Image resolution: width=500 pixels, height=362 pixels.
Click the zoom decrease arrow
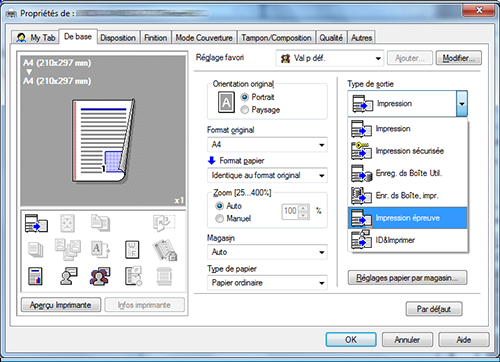[304, 215]
